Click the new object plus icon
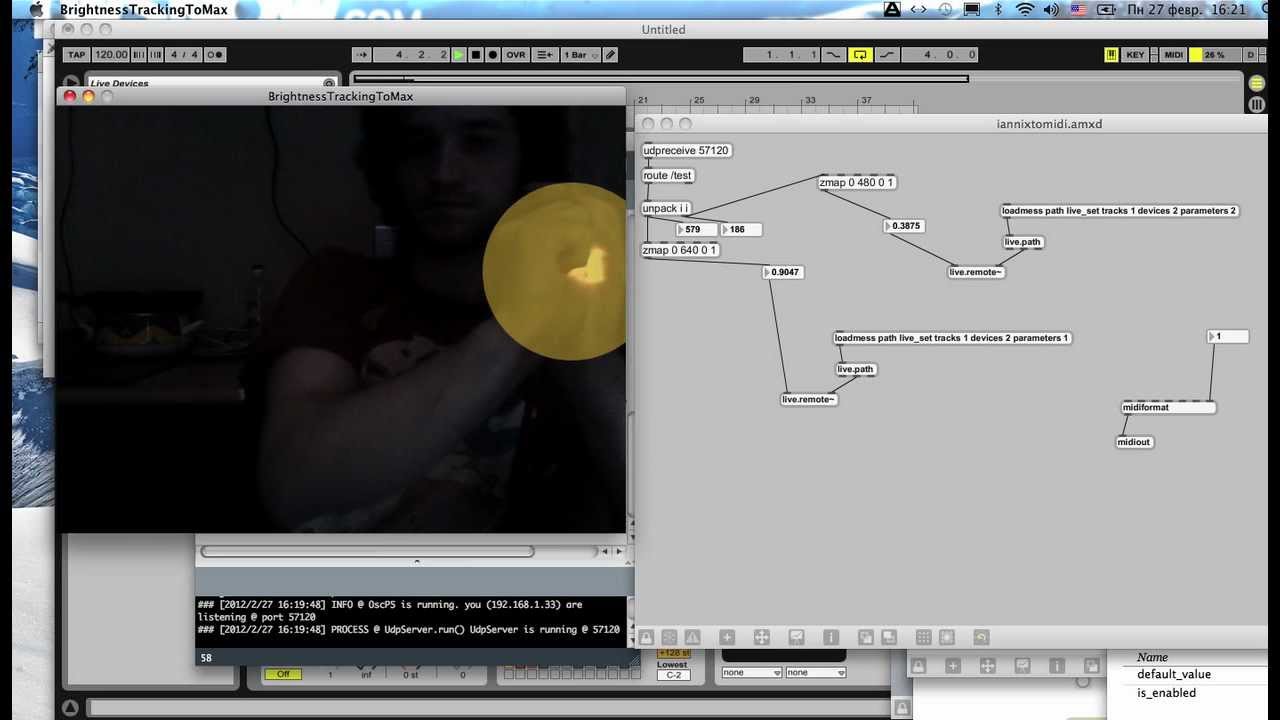Image resolution: width=1280 pixels, height=720 pixels. (727, 637)
